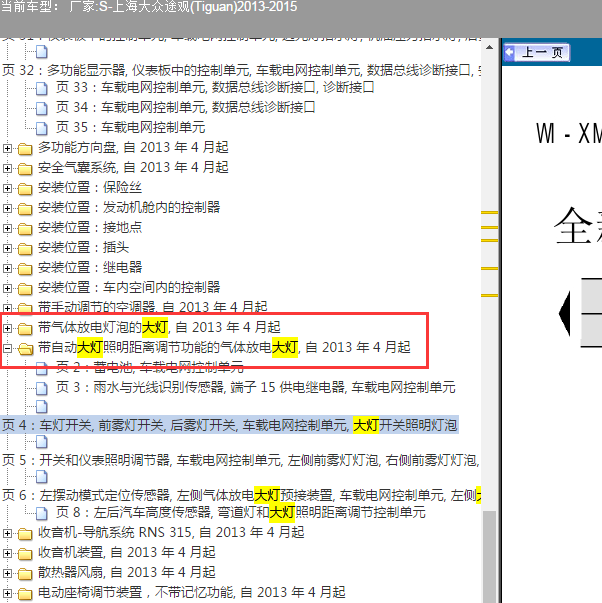Click folder icon of 安装位置：继电器
Image resolution: width=602 pixels, height=603 pixels.
(25, 268)
